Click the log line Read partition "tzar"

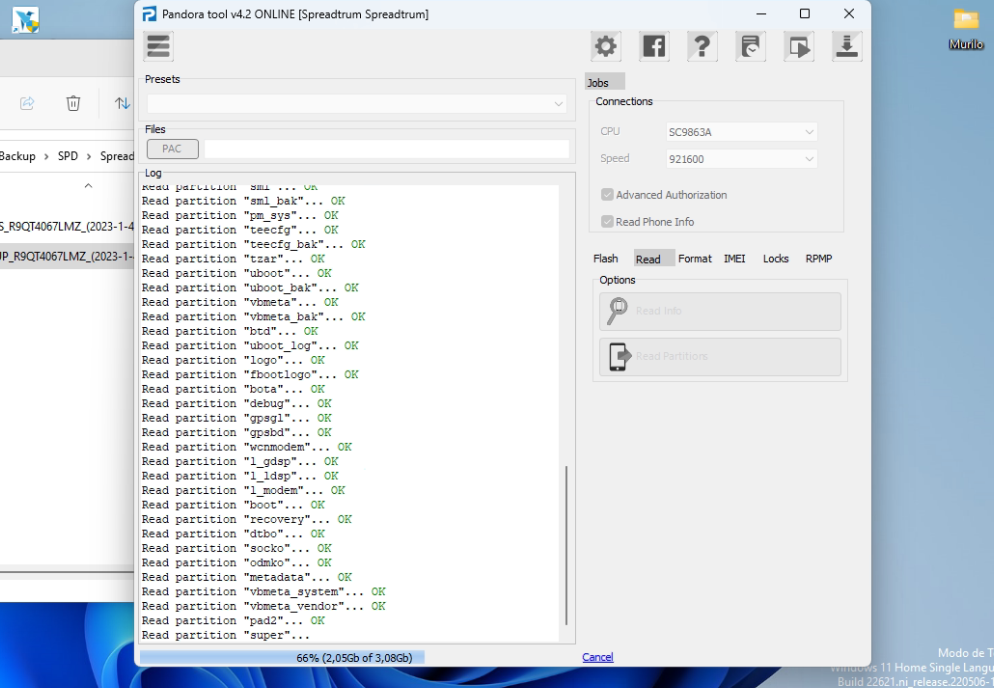point(233,259)
